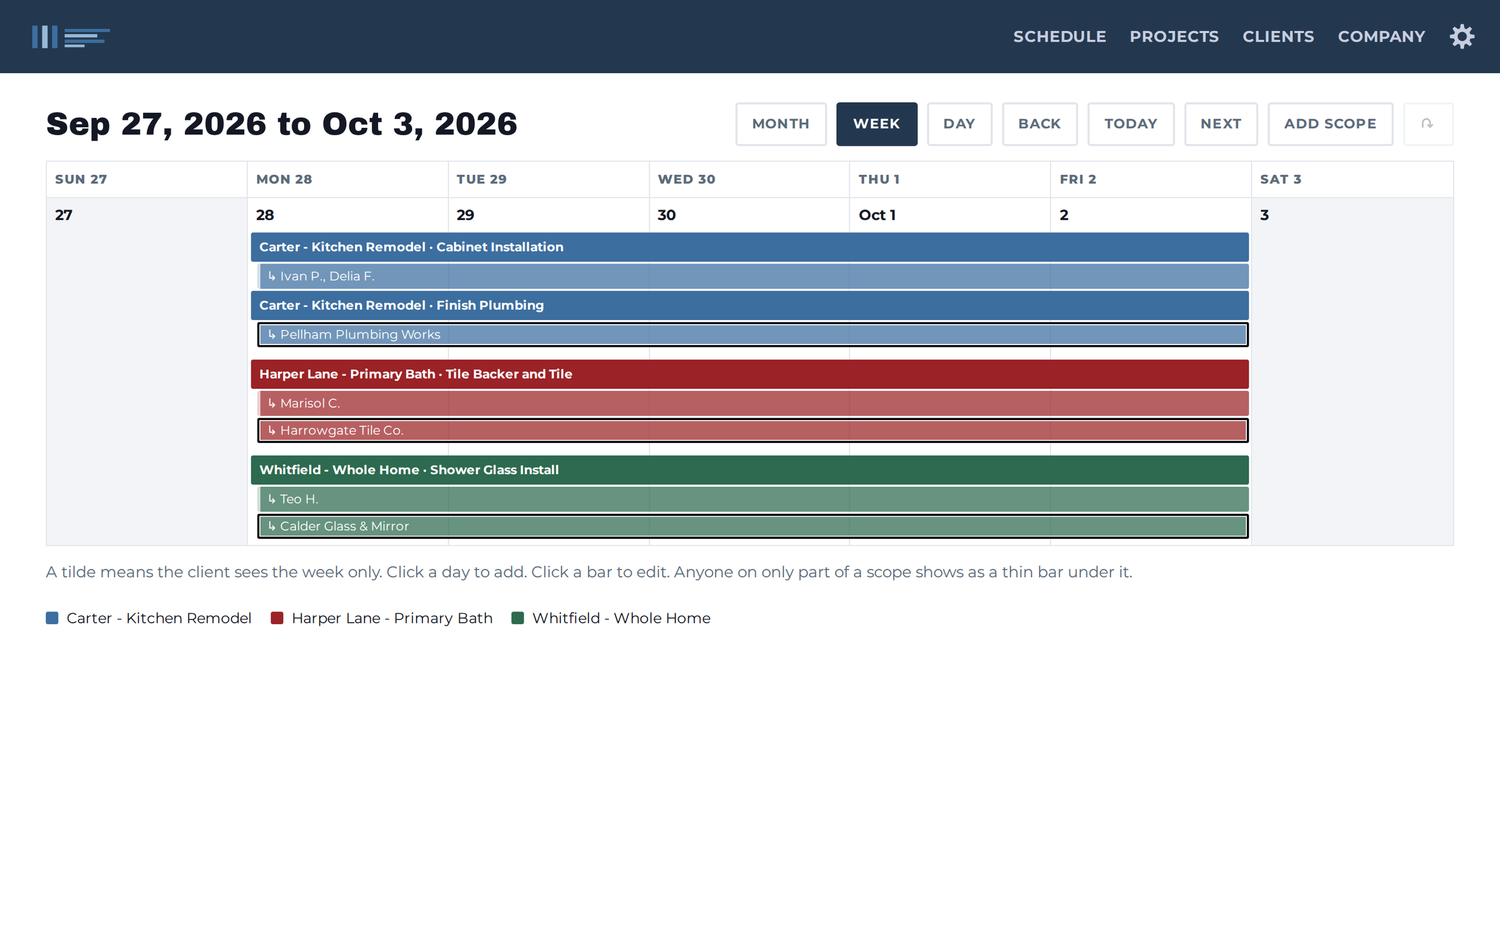
Task: Jump to Today in the calendar
Action: [1131, 124]
